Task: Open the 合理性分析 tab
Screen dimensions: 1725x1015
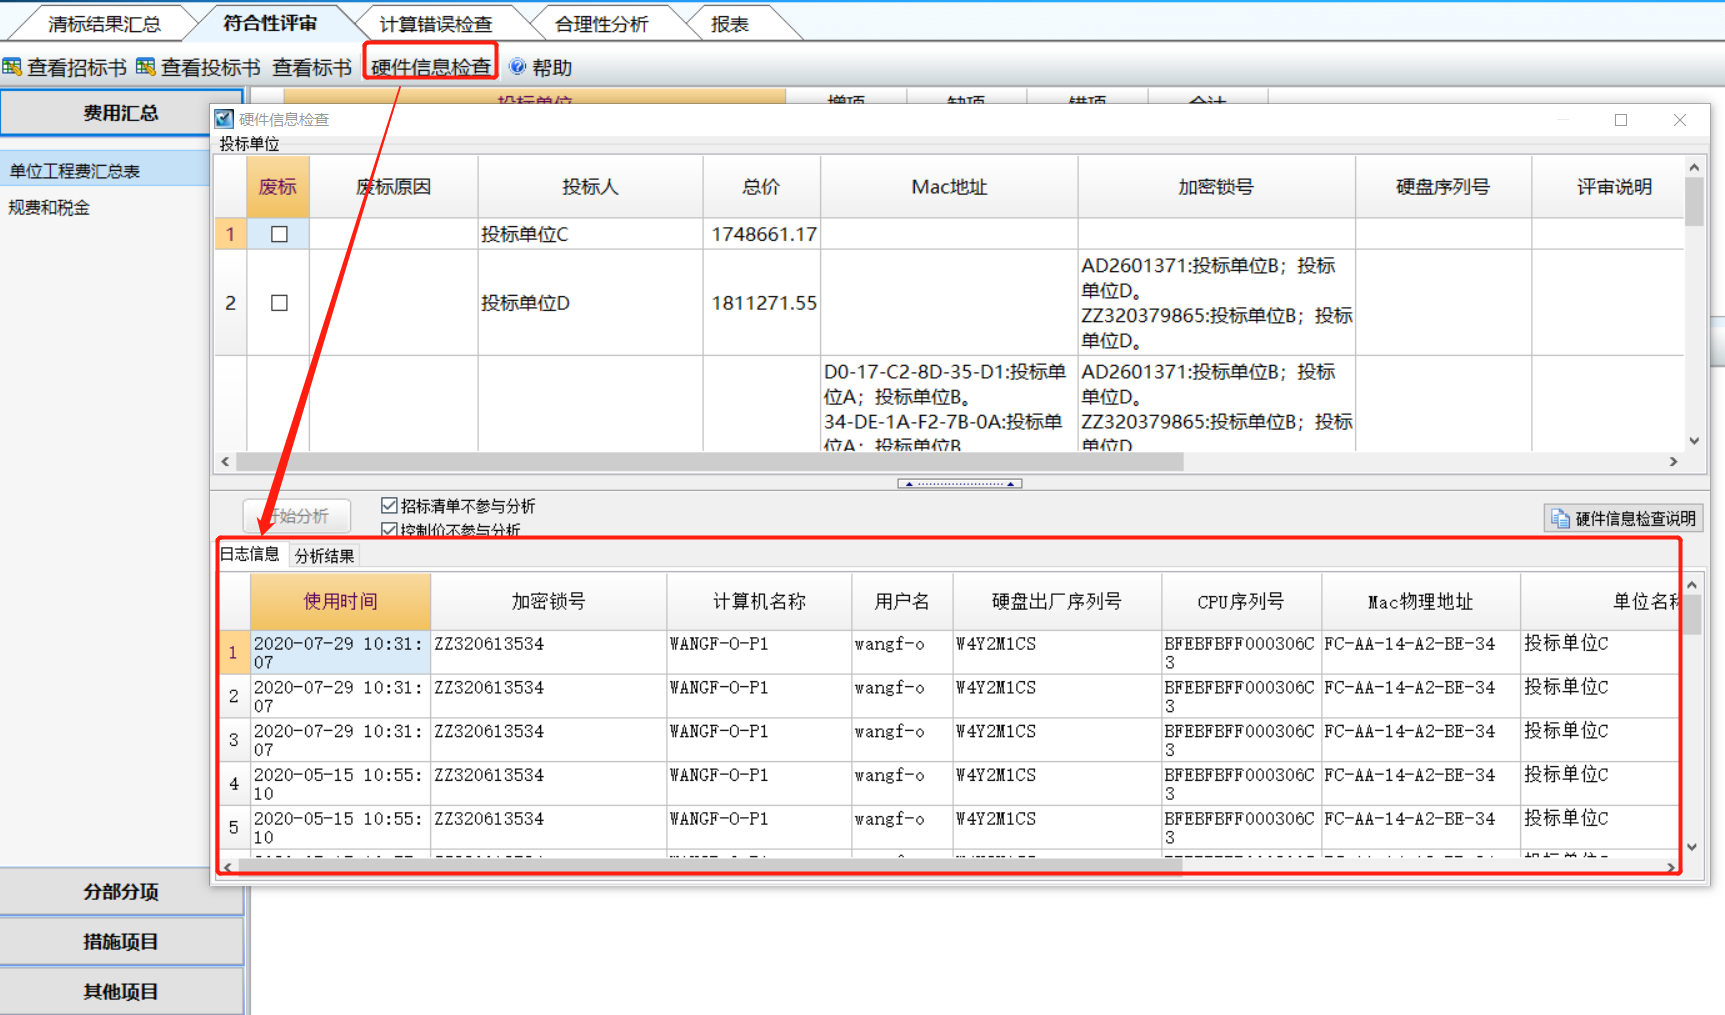Action: click(602, 24)
